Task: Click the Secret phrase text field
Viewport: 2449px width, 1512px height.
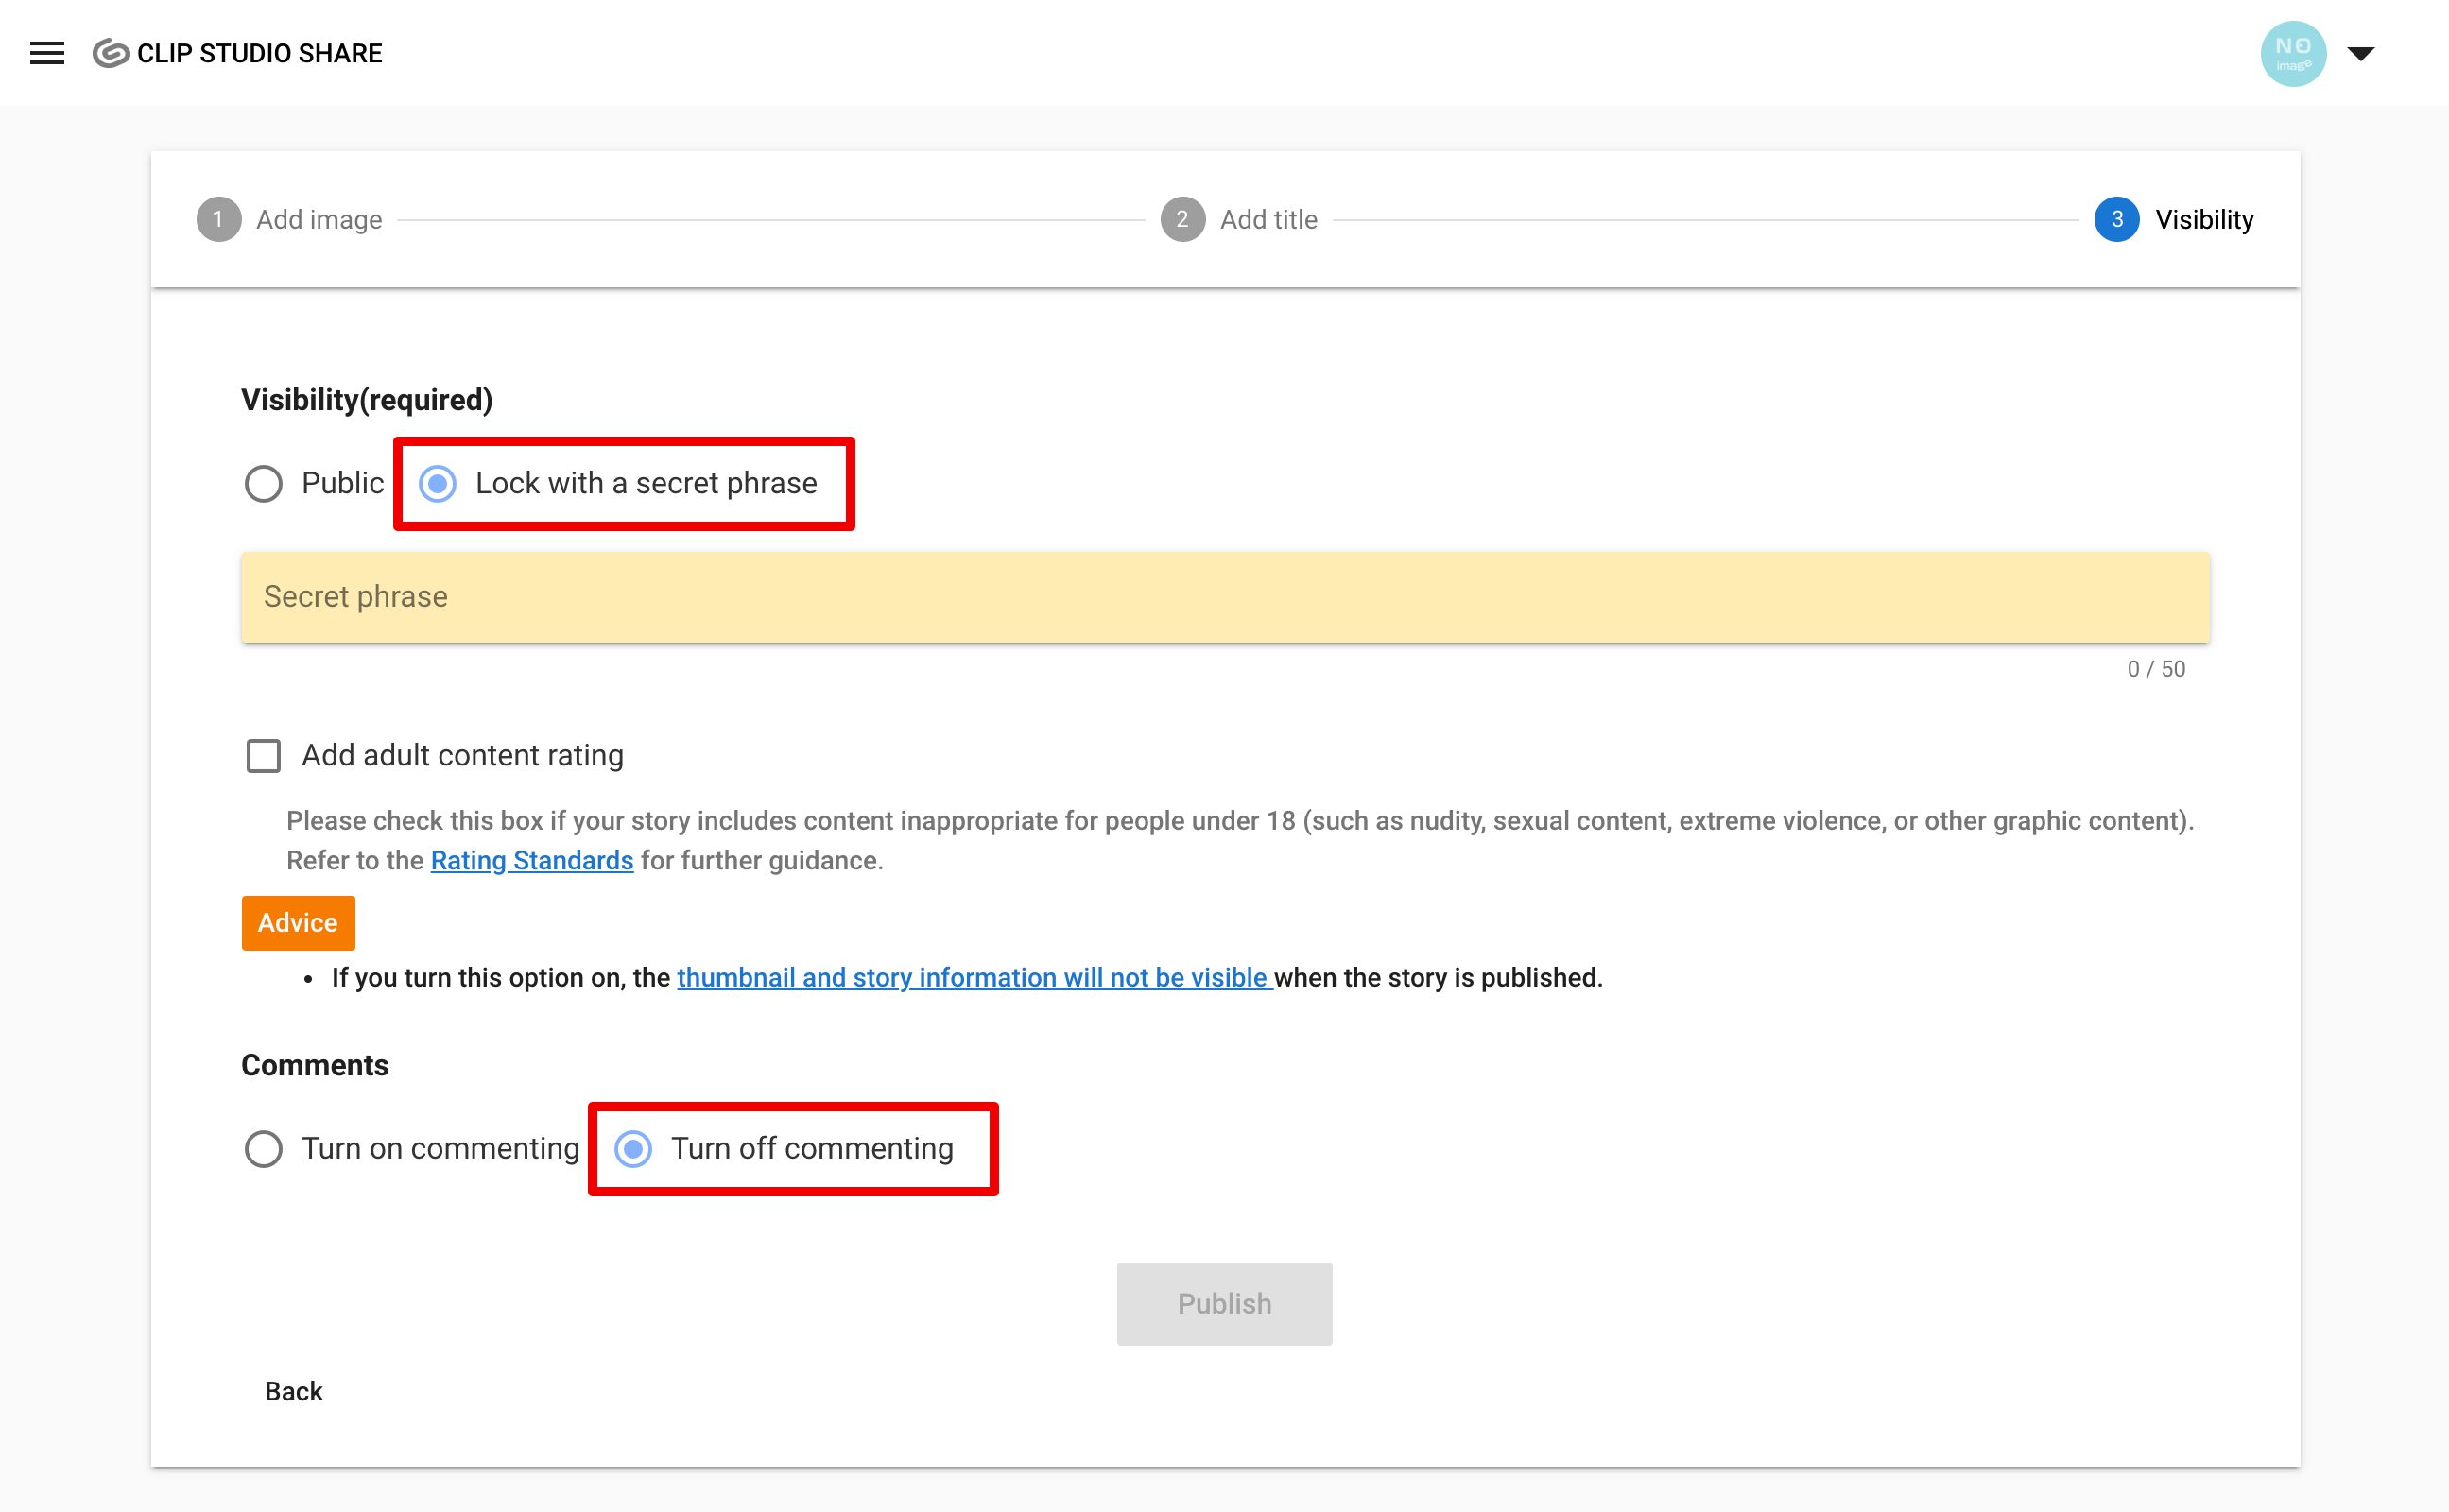Action: [x=1224, y=597]
